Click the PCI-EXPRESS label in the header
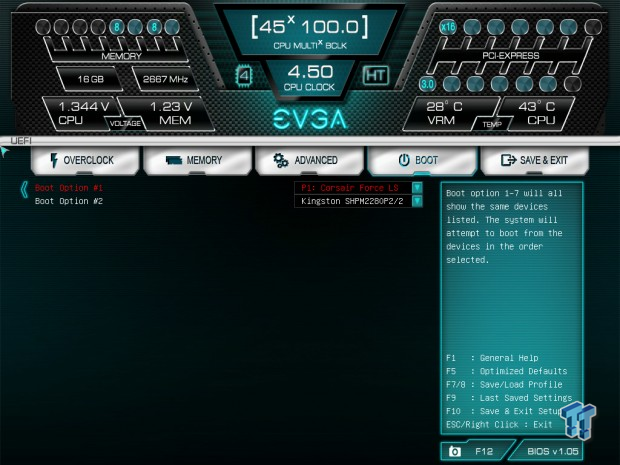Screen dimensions: 620x465 [510, 56]
